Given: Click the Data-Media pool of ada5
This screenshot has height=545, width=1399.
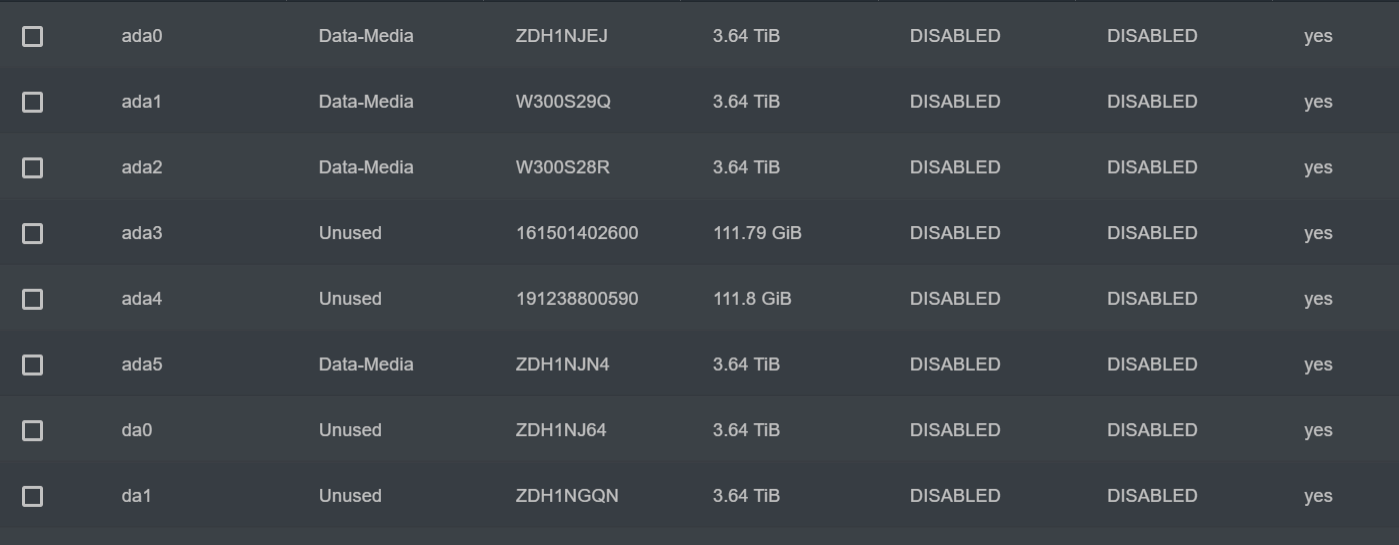Looking at the screenshot, I should [x=366, y=365].
